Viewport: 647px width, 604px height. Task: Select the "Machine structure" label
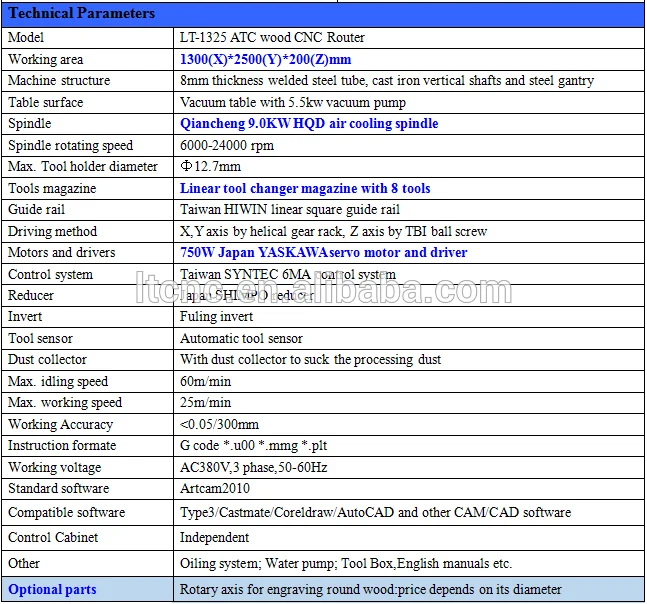point(59,80)
